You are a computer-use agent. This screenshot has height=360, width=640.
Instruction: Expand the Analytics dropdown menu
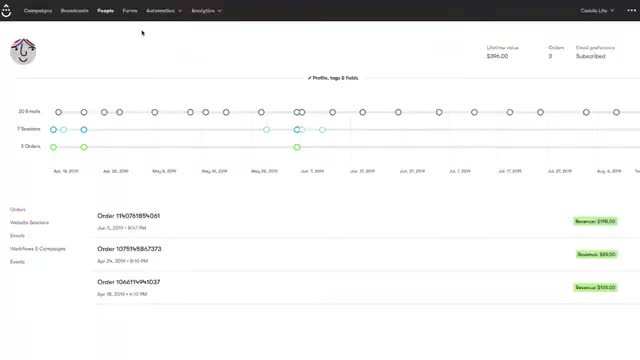[207, 11]
